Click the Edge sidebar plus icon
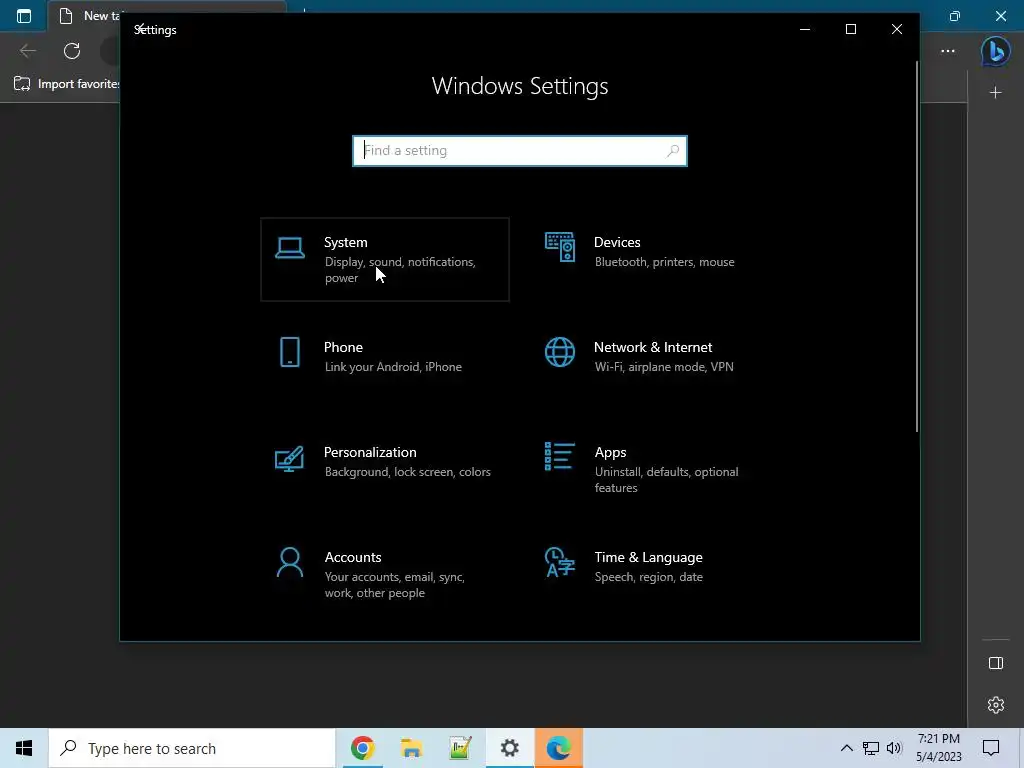The width and height of the screenshot is (1024, 768). [x=995, y=93]
